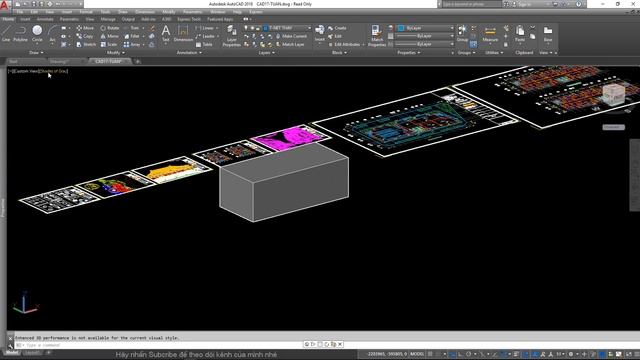This screenshot has width=640, height=360.
Task: Open the ByLayer color dropdown
Action: click(x=425, y=28)
